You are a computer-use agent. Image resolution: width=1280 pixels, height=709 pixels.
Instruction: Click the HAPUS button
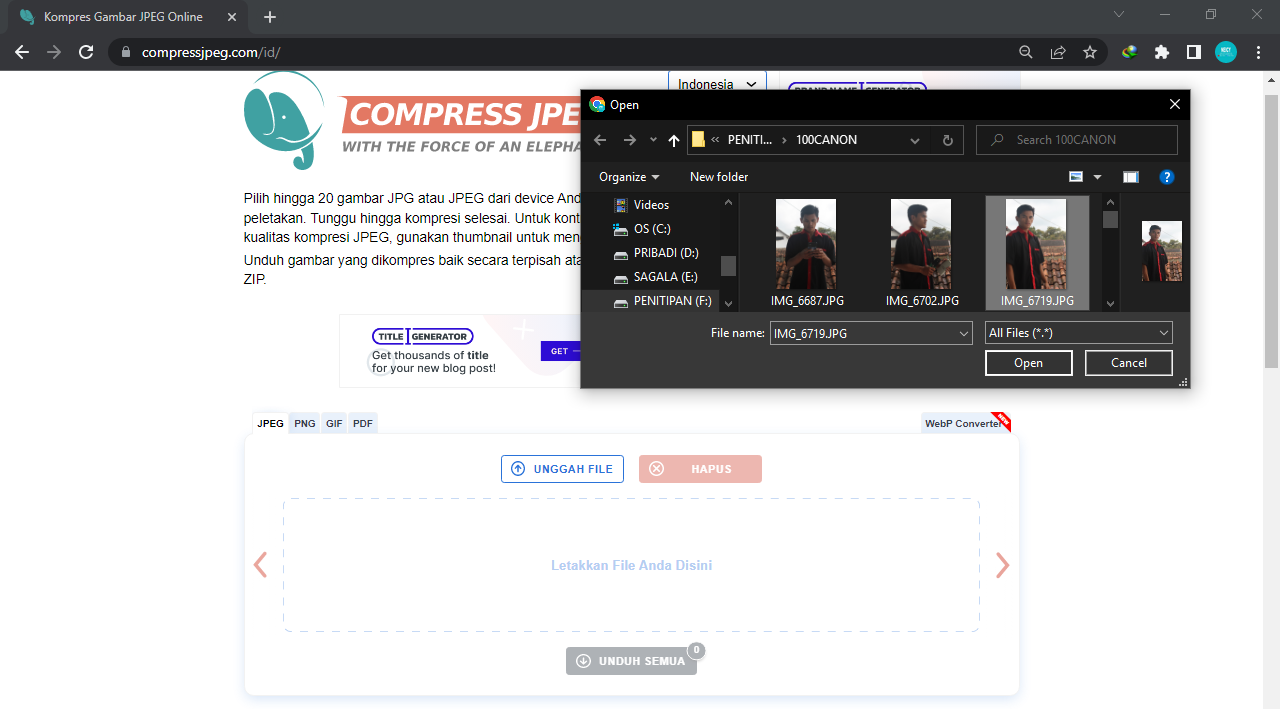click(x=700, y=469)
